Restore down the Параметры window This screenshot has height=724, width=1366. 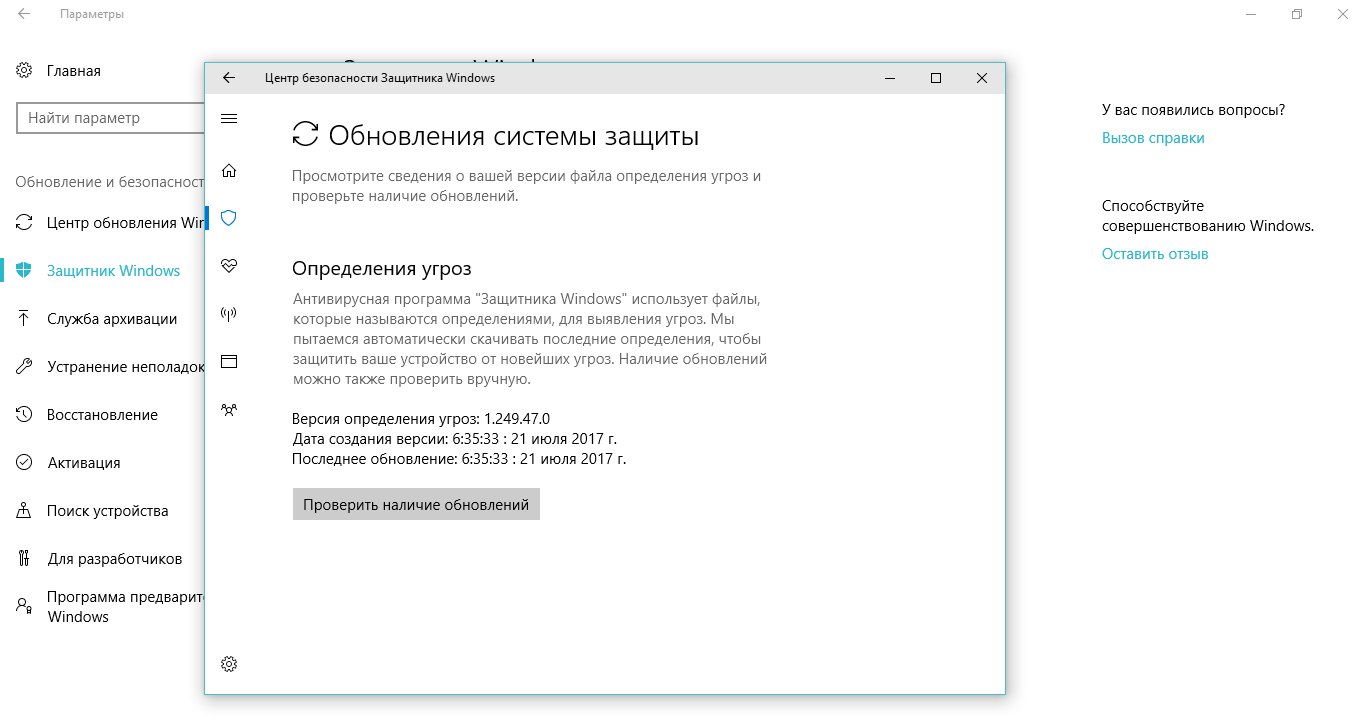(x=1297, y=15)
